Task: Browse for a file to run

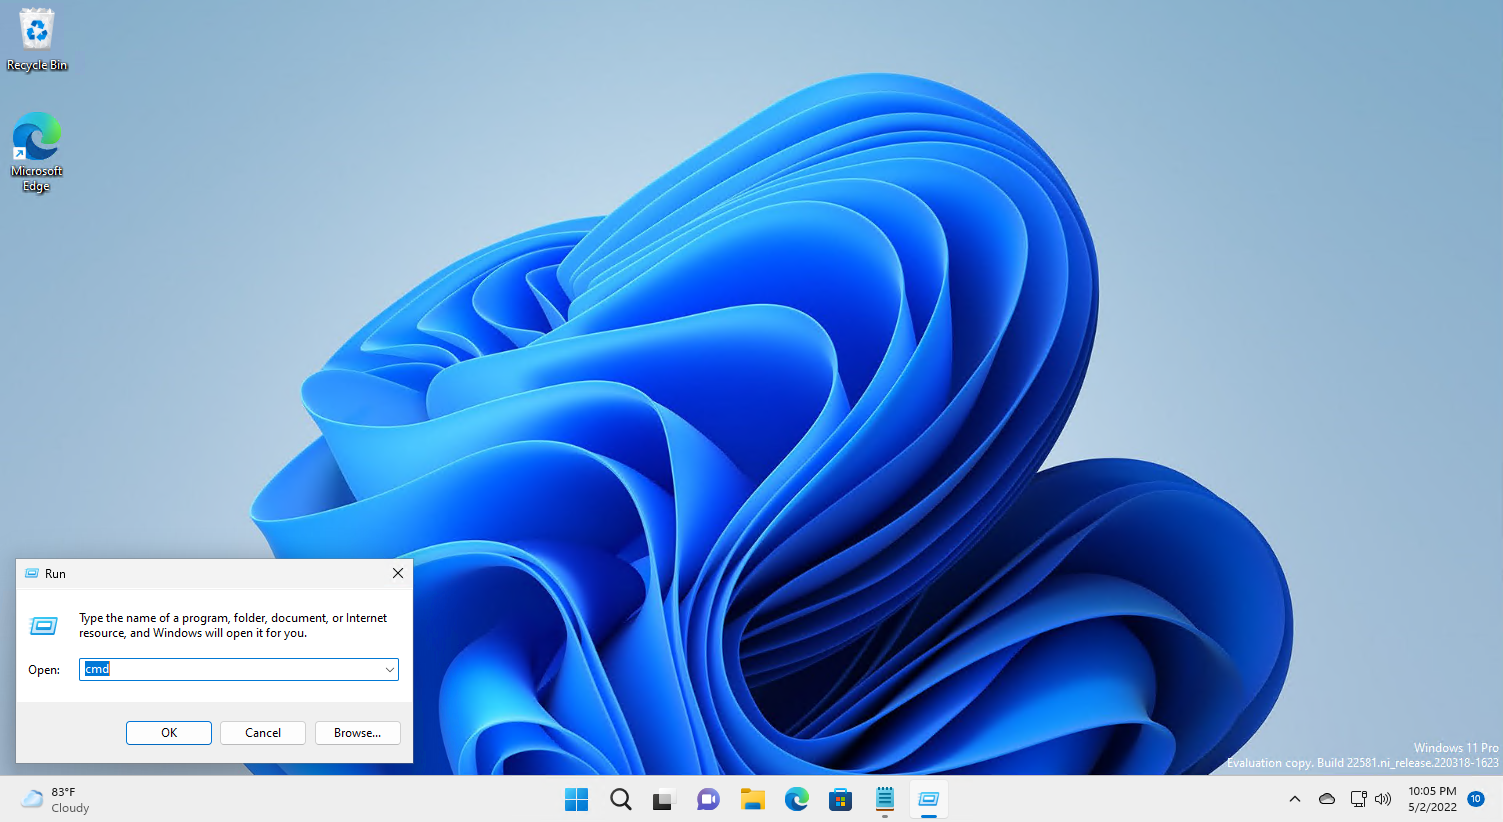Action: pyautogui.click(x=357, y=732)
